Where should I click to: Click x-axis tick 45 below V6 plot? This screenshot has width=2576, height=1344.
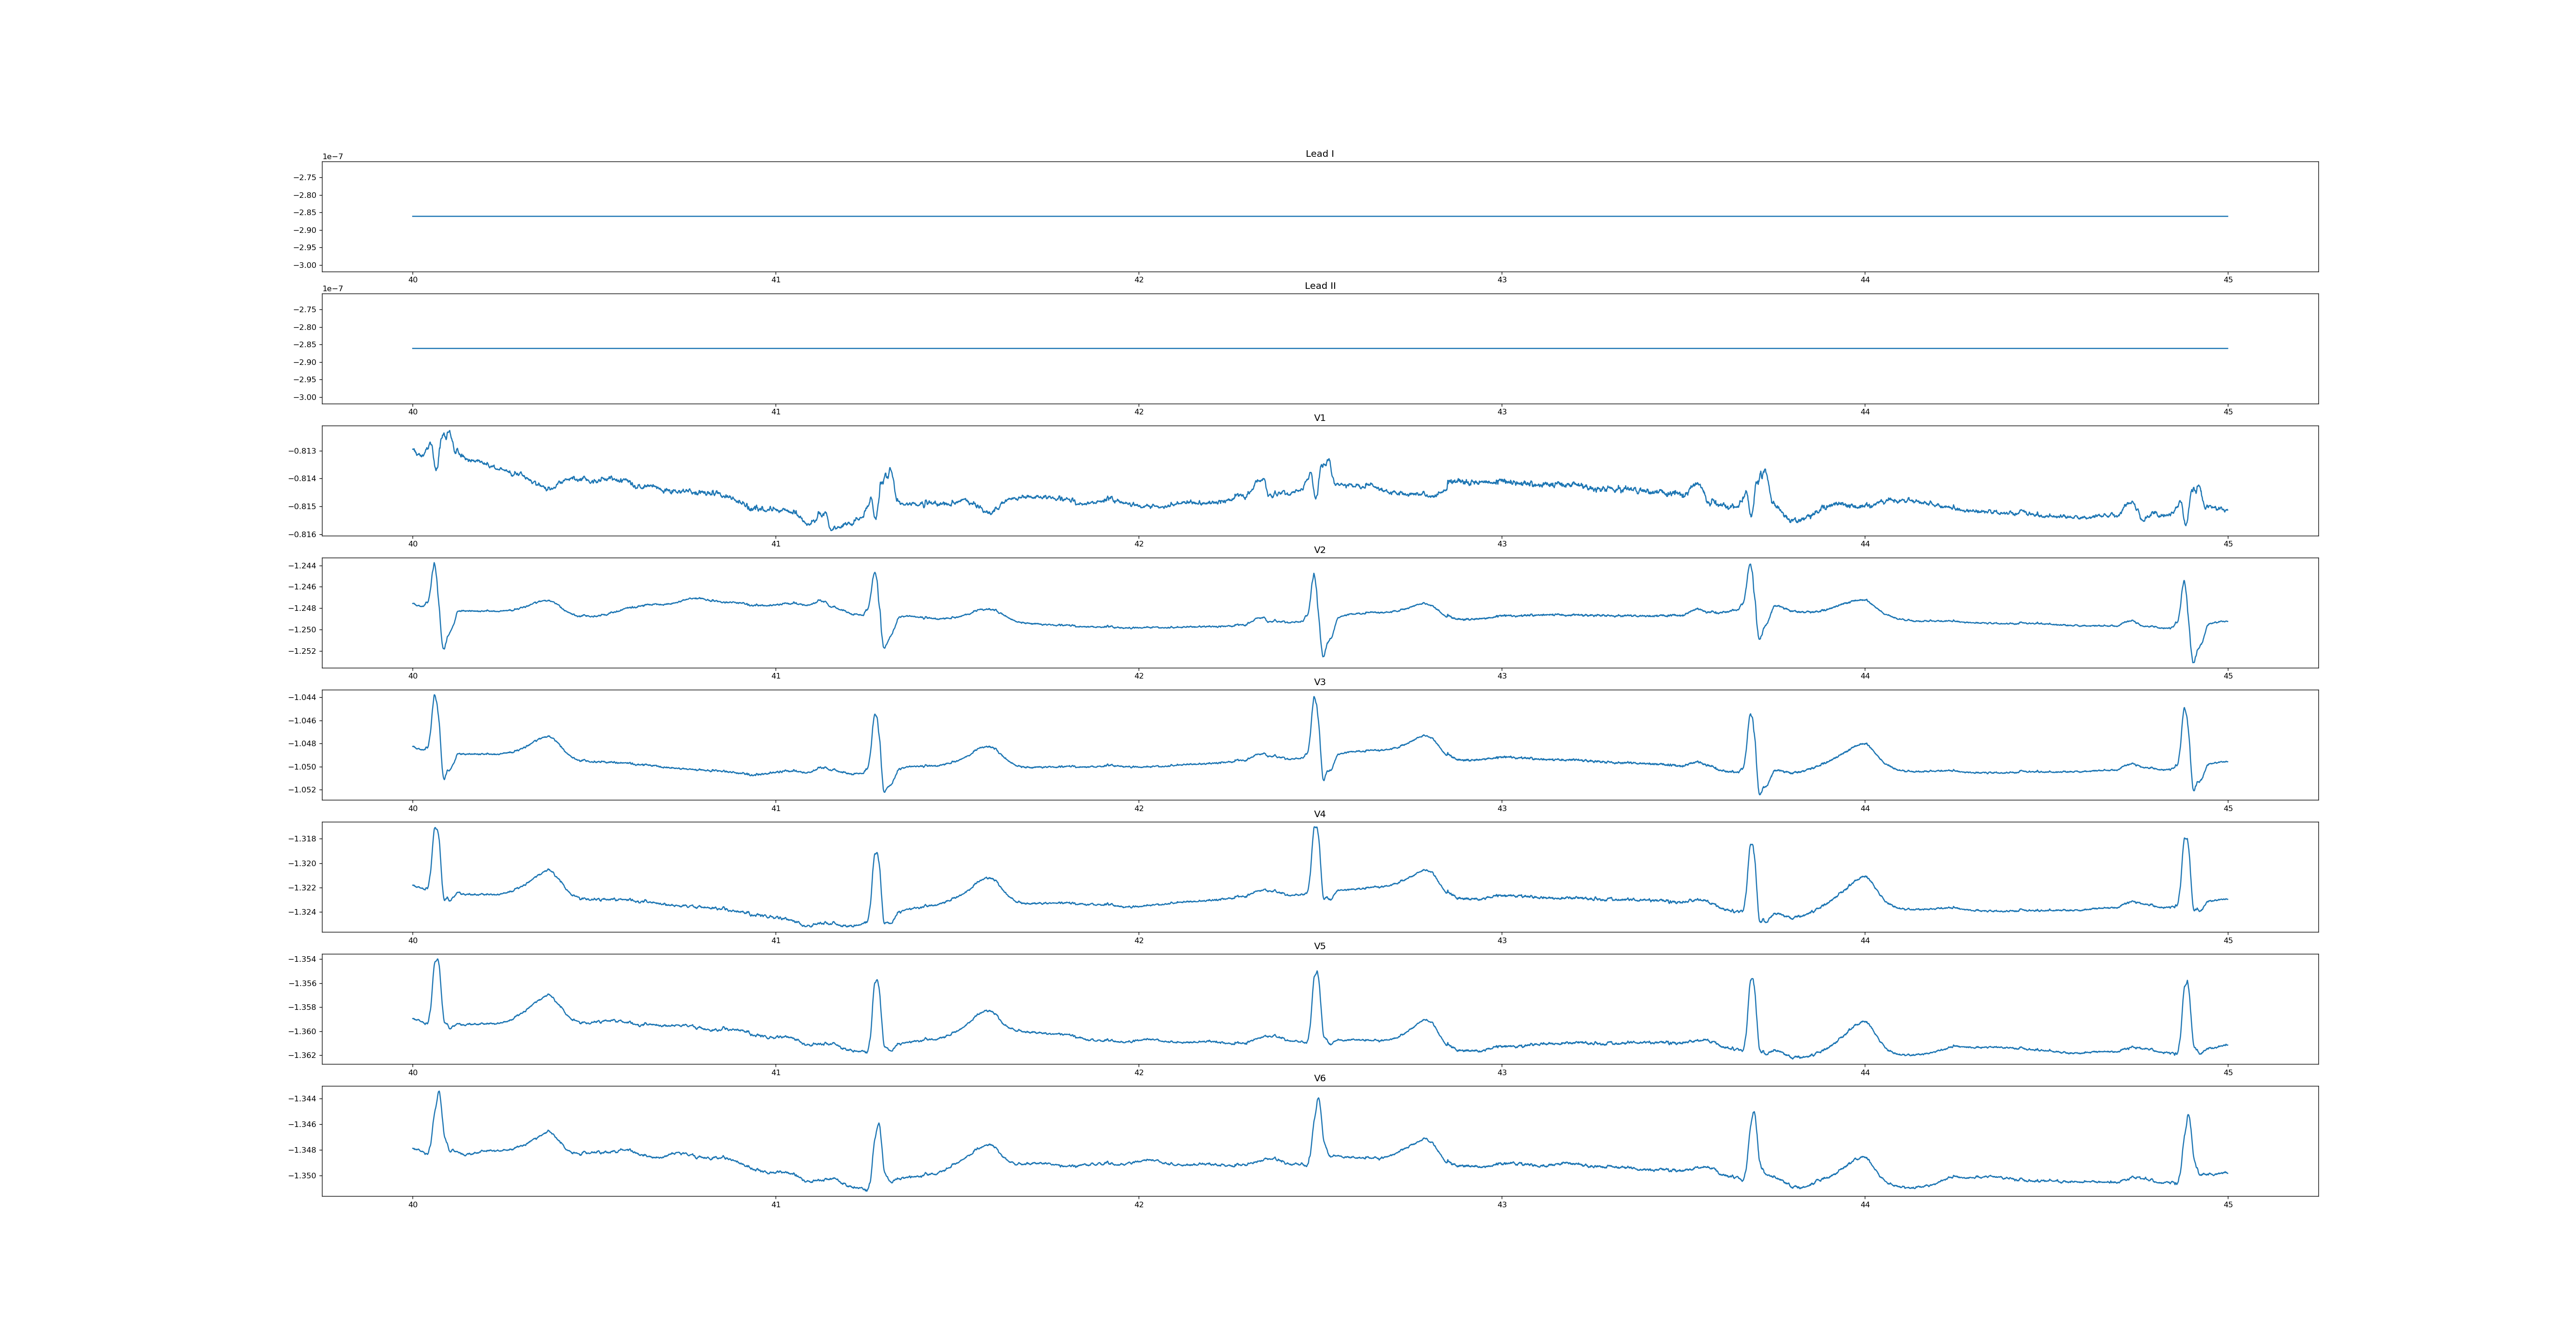[x=2228, y=1204]
